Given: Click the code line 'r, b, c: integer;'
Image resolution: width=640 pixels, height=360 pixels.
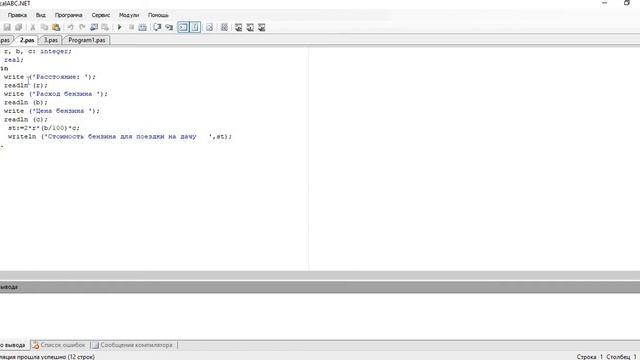Looking at the screenshot, I should (38, 51).
